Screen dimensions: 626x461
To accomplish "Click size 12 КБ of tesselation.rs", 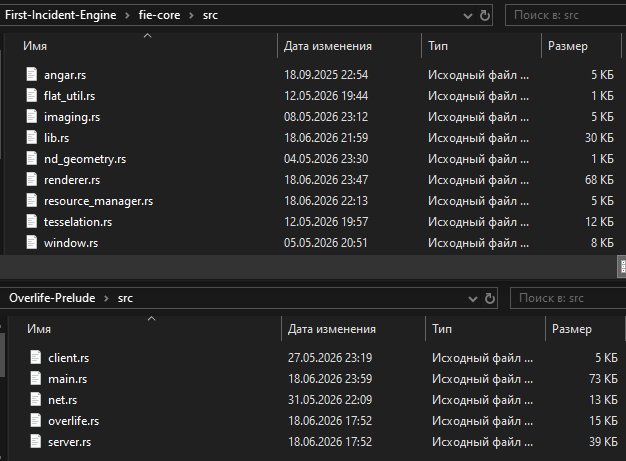I will point(599,222).
